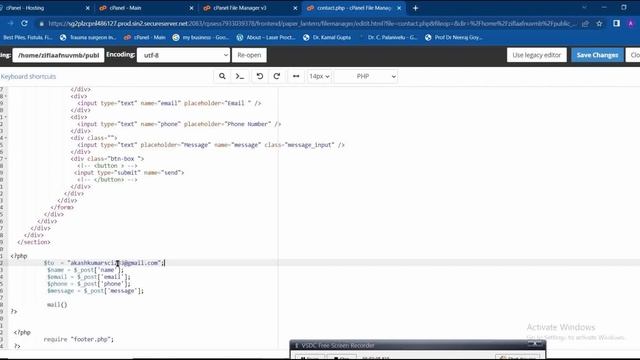The width and height of the screenshot is (640, 360).
Task: Click the closing </section> tag line
Action: (x=34, y=242)
